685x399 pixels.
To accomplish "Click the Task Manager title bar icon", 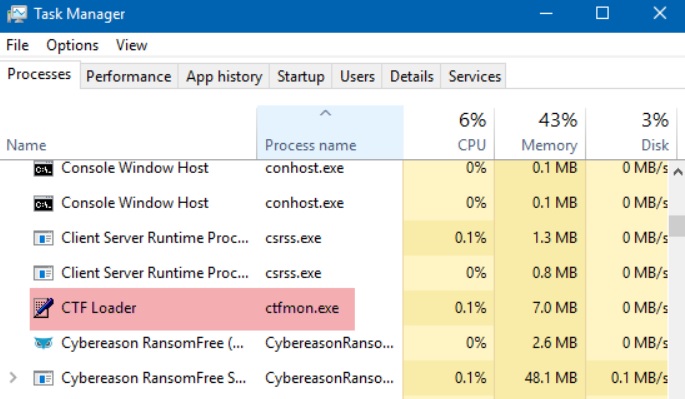I will 17,14.
